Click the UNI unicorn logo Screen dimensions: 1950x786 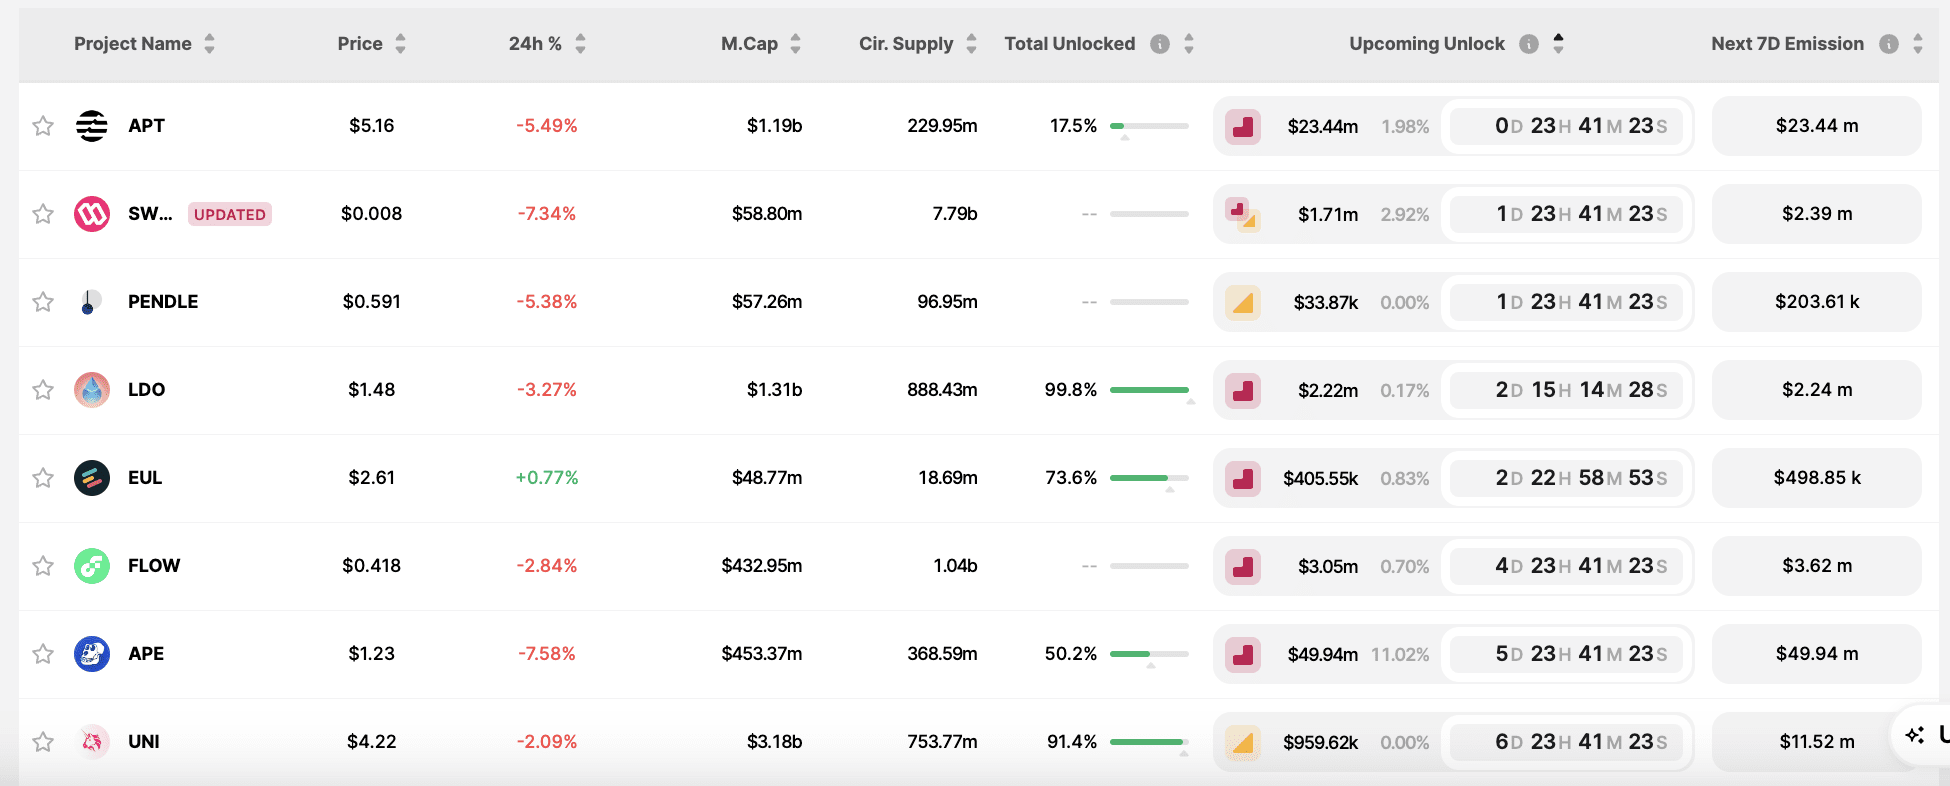coord(92,742)
